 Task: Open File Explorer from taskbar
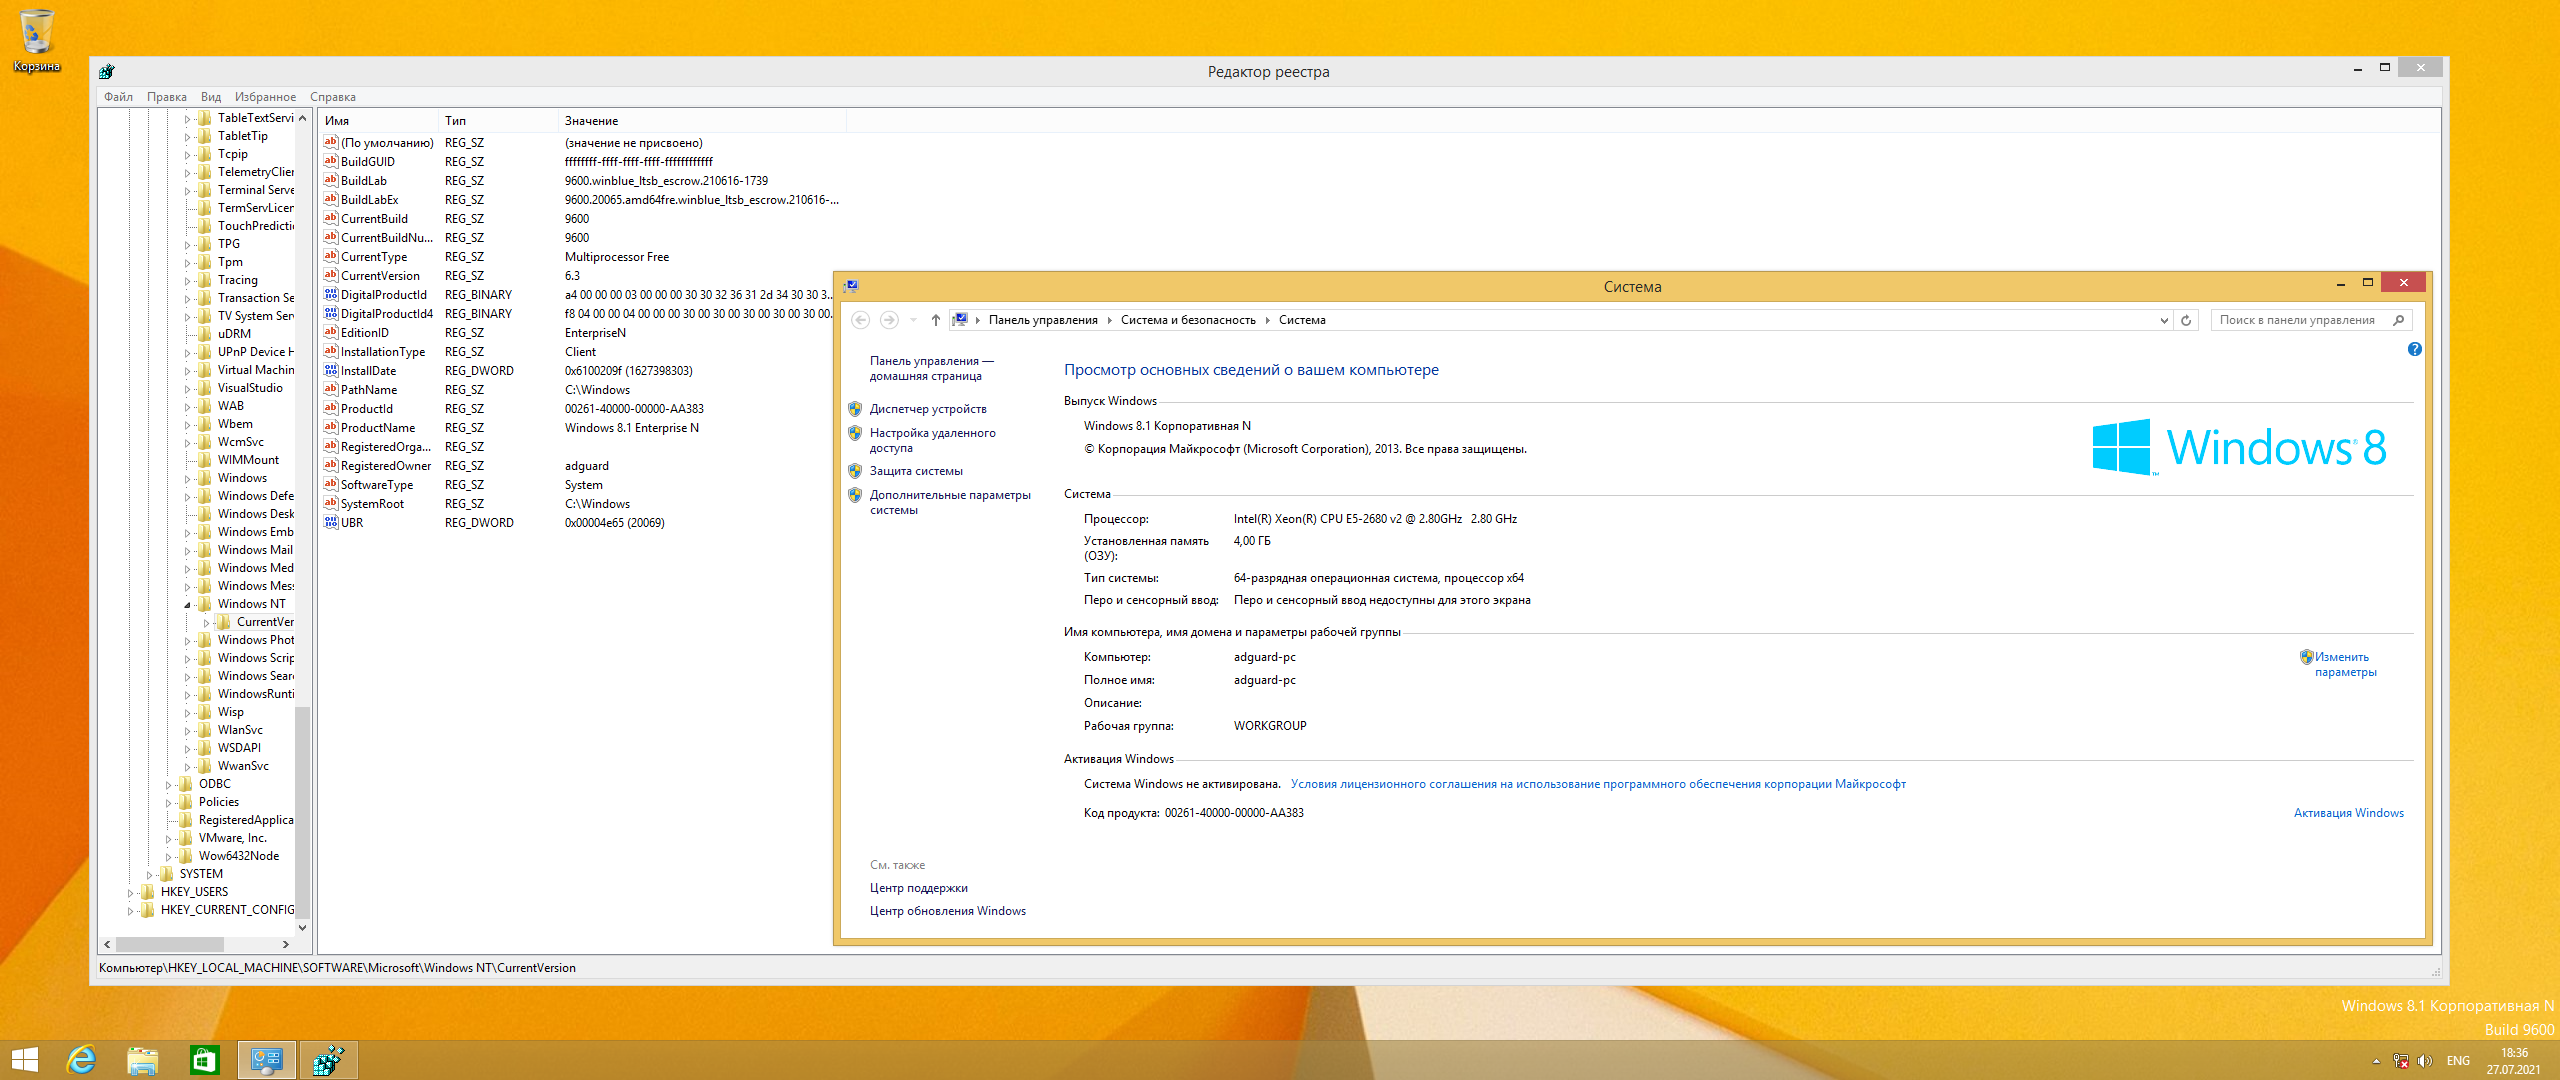[143, 1060]
